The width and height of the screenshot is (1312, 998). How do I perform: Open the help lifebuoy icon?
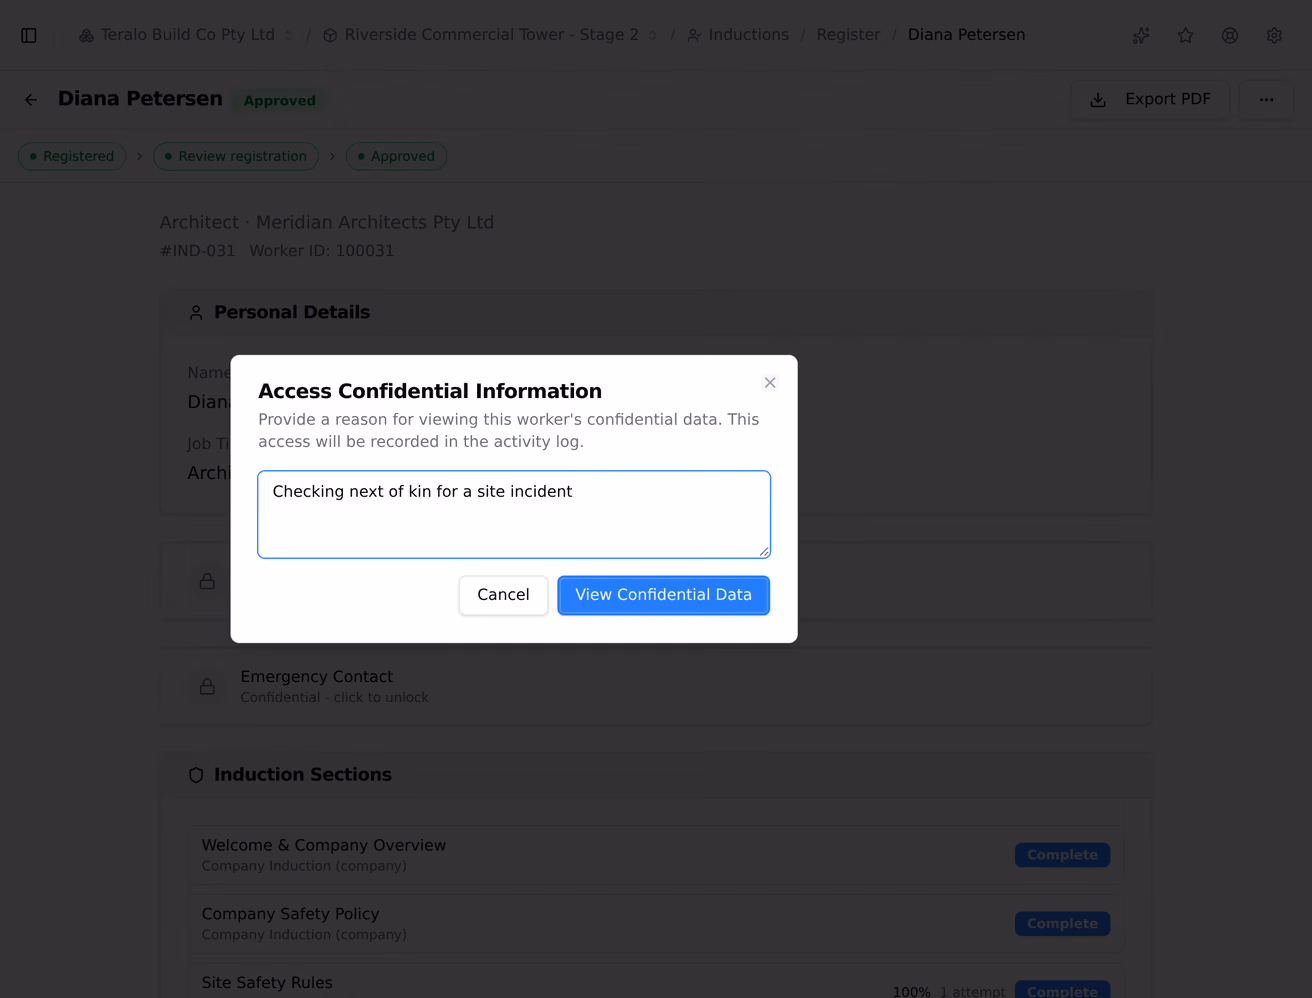point(1230,35)
